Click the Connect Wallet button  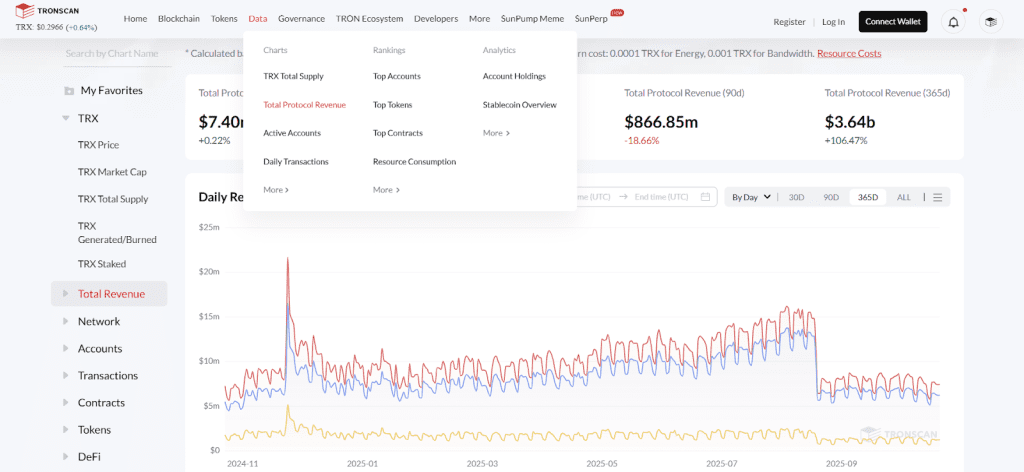coord(892,21)
